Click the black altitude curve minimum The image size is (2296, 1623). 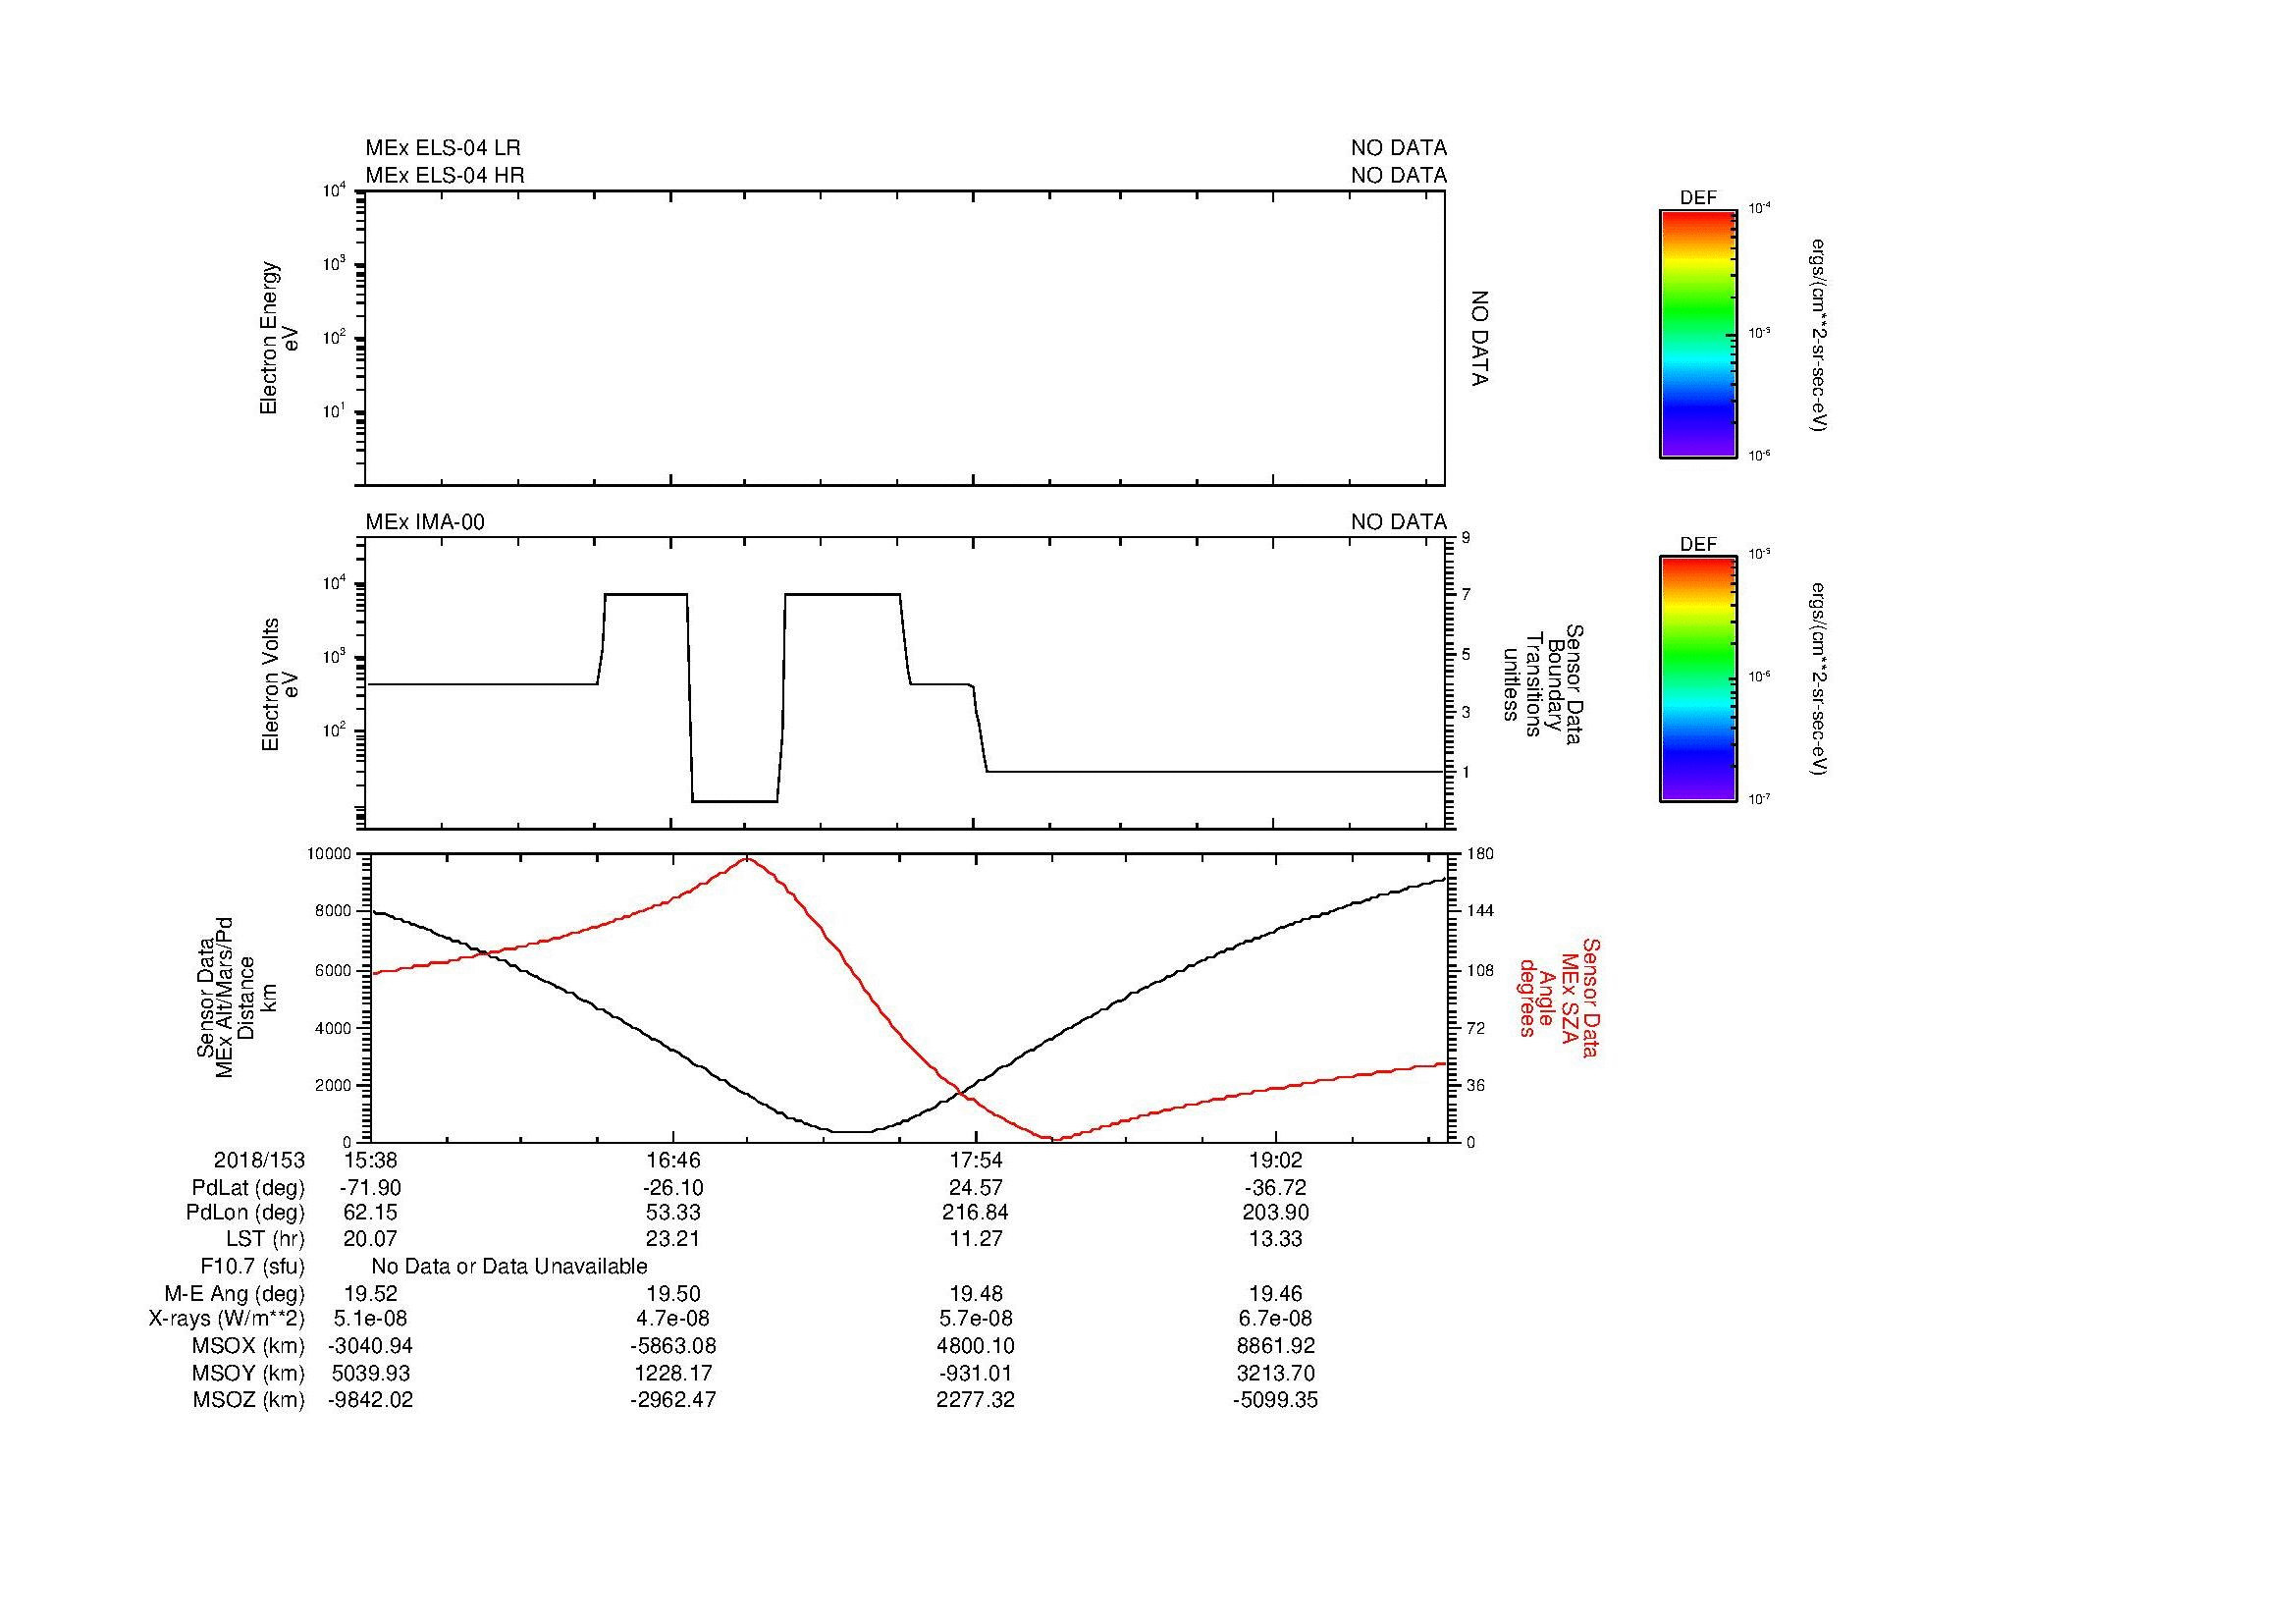click(853, 1131)
